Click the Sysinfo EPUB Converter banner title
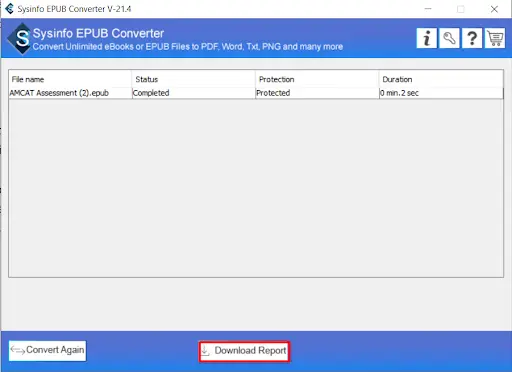The width and height of the screenshot is (512, 372). tap(98, 34)
